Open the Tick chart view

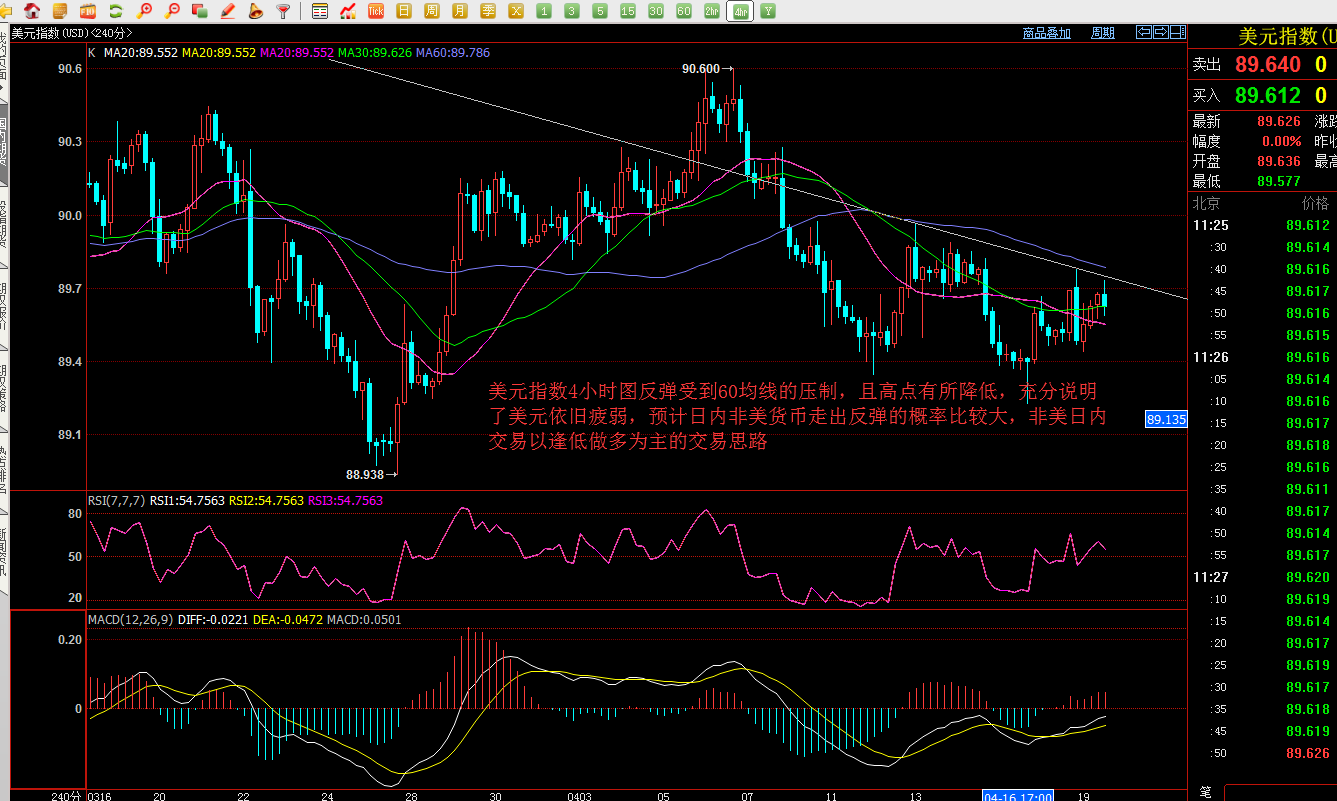click(x=376, y=11)
